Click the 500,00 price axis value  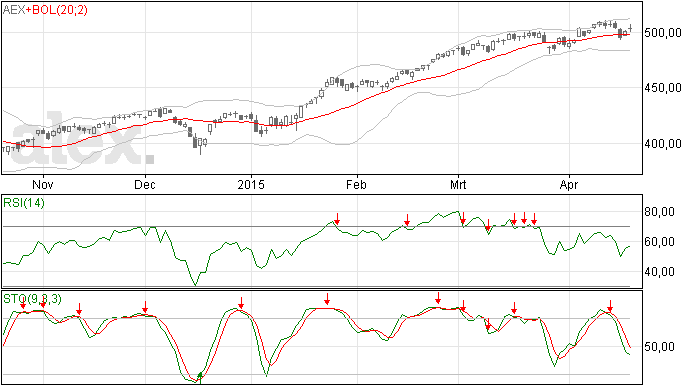point(663,33)
